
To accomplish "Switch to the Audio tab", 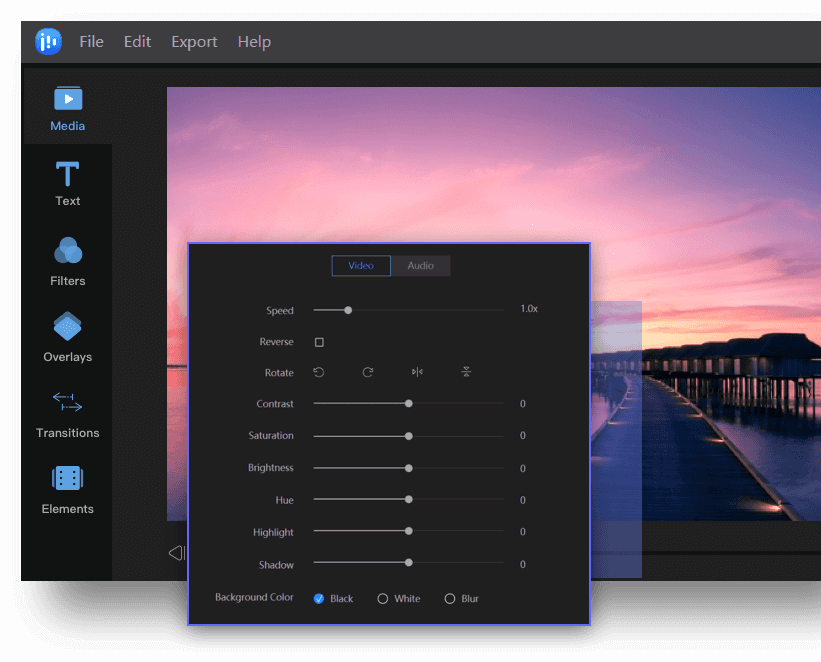I will [x=420, y=266].
